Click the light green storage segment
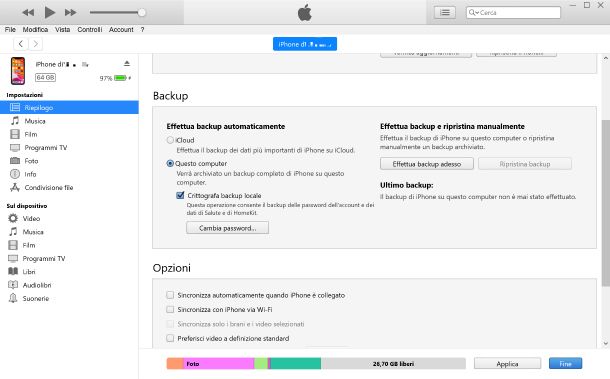The image size is (610, 379). point(261,364)
